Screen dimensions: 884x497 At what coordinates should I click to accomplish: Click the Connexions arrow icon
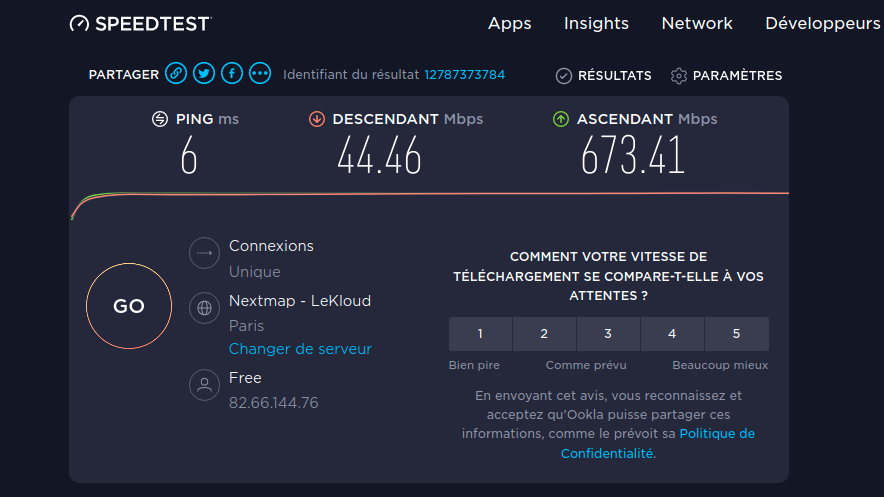tap(204, 254)
